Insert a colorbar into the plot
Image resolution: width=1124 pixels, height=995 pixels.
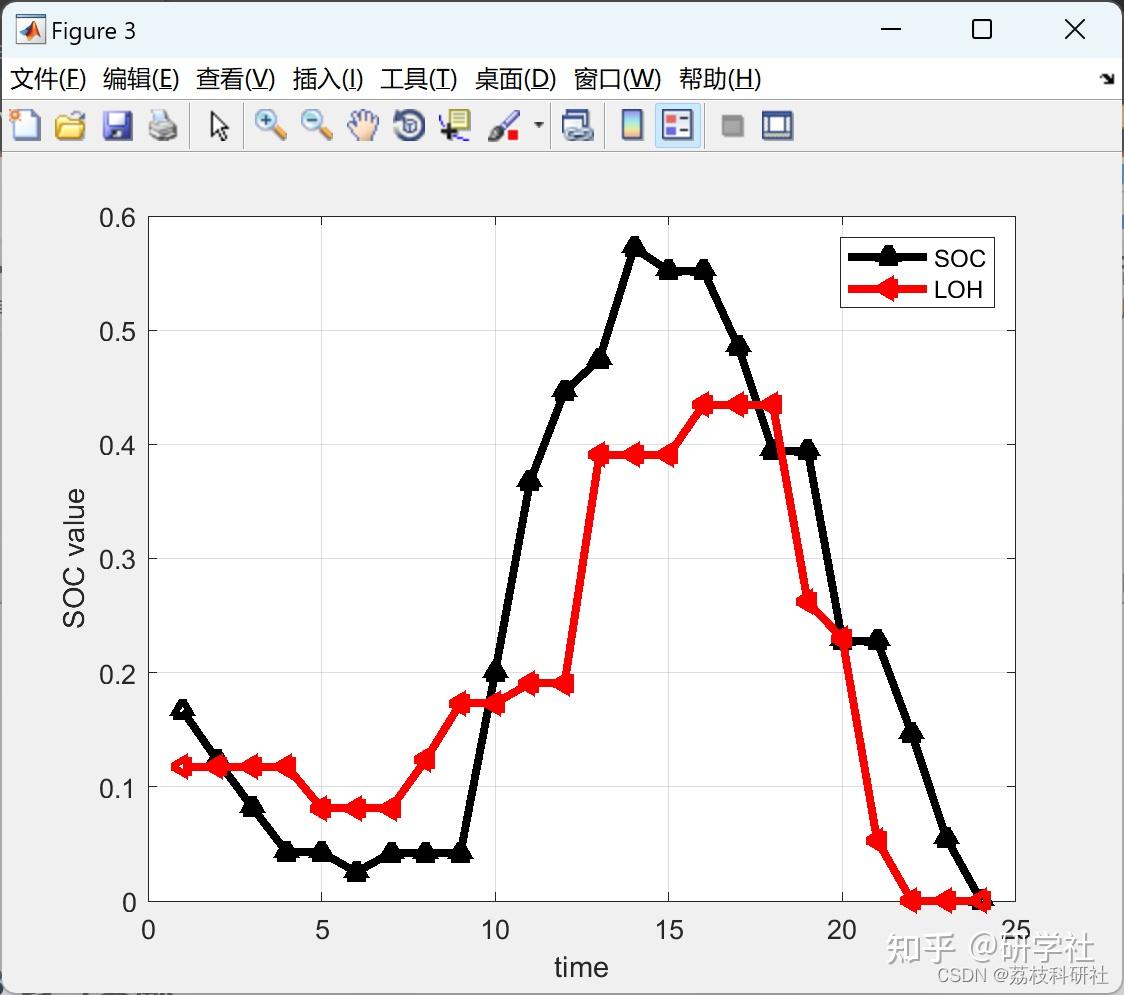click(x=632, y=125)
